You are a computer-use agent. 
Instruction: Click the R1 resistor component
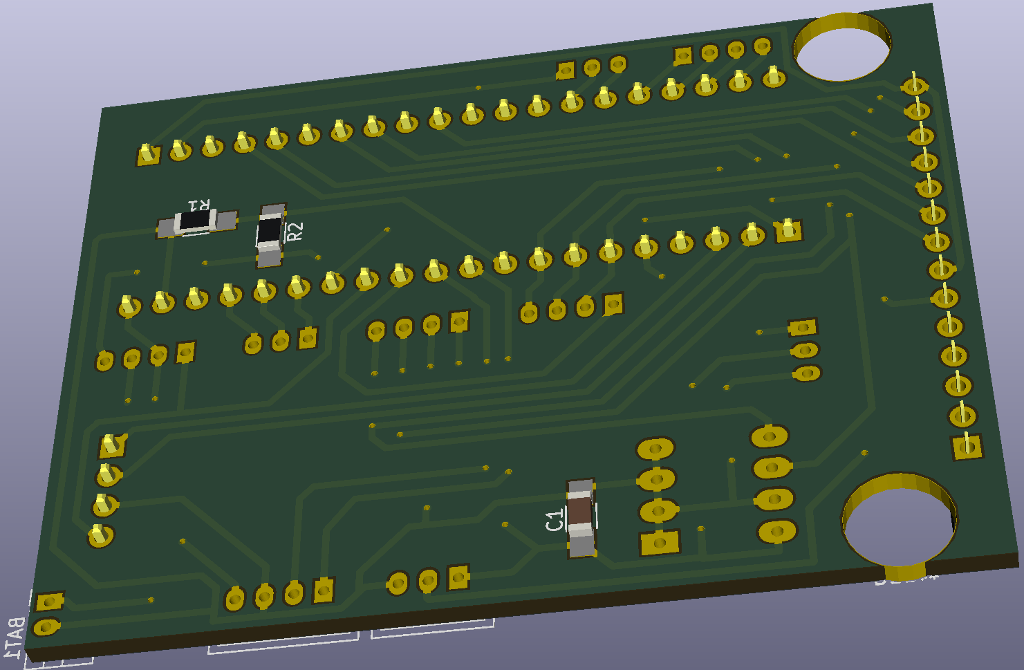click(197, 220)
